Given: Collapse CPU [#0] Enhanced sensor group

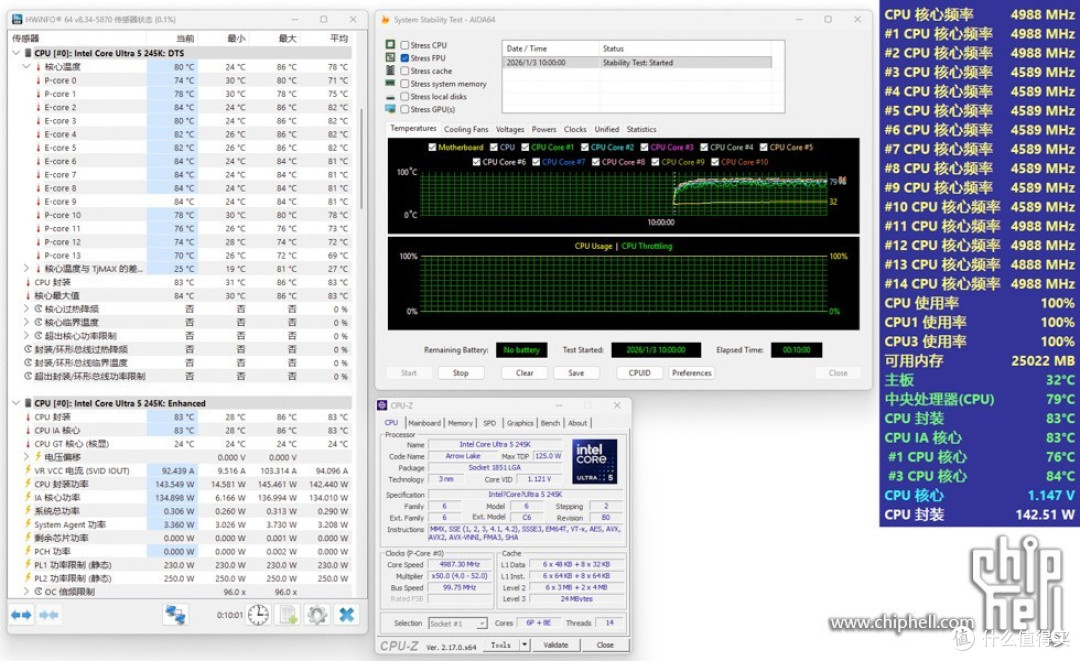Looking at the screenshot, I should point(16,403).
